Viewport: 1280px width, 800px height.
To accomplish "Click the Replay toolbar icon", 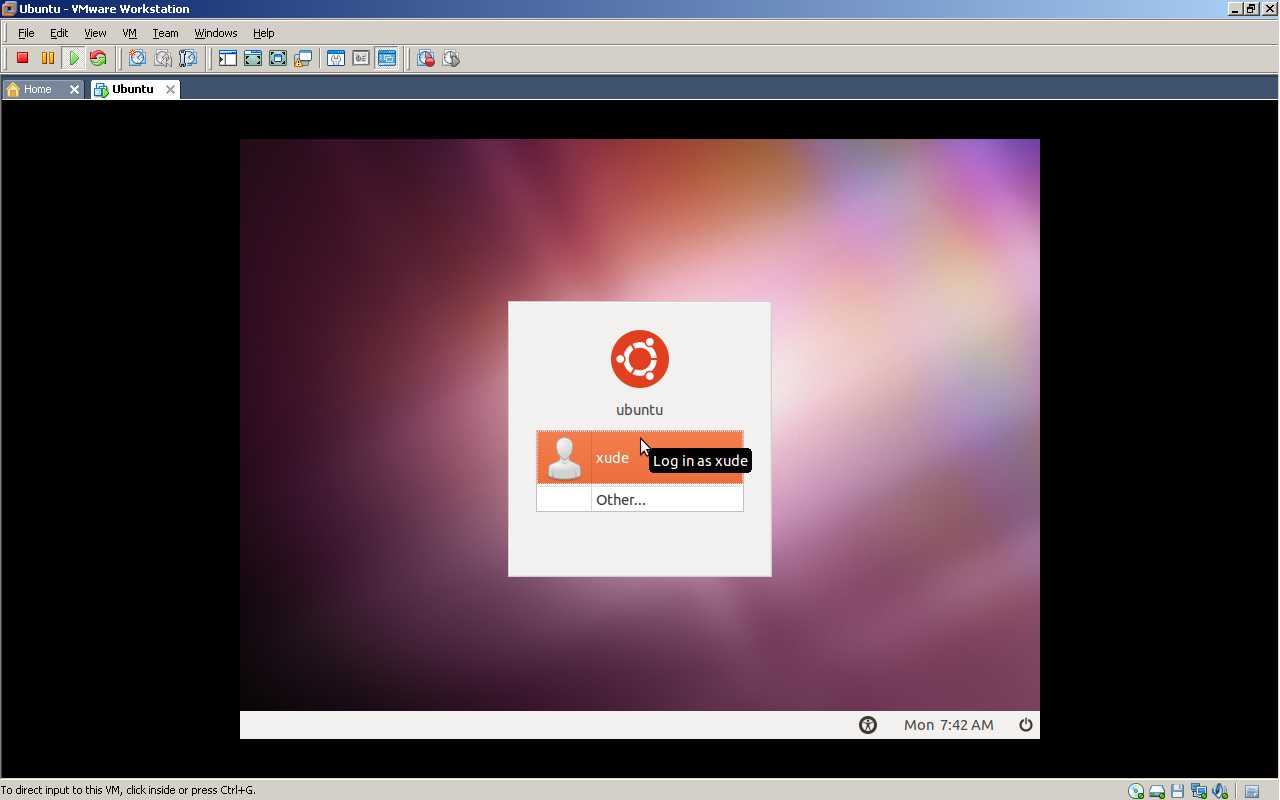I will [x=451, y=59].
